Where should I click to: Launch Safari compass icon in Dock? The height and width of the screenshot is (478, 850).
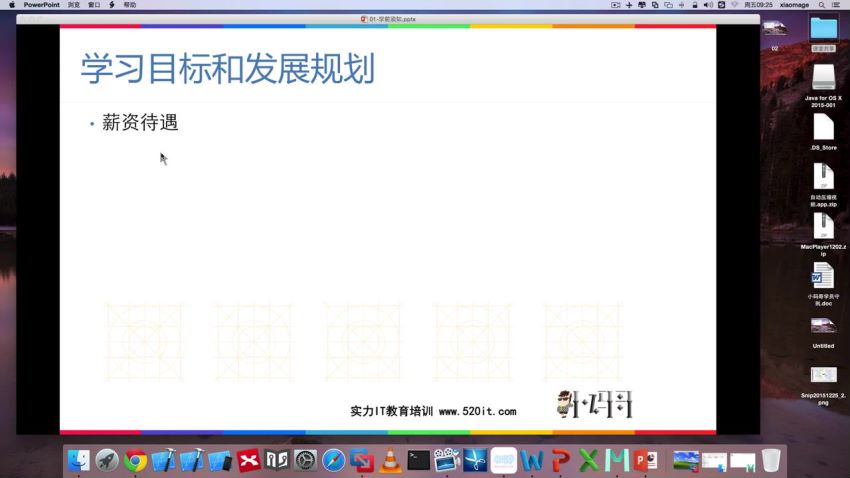[x=333, y=461]
